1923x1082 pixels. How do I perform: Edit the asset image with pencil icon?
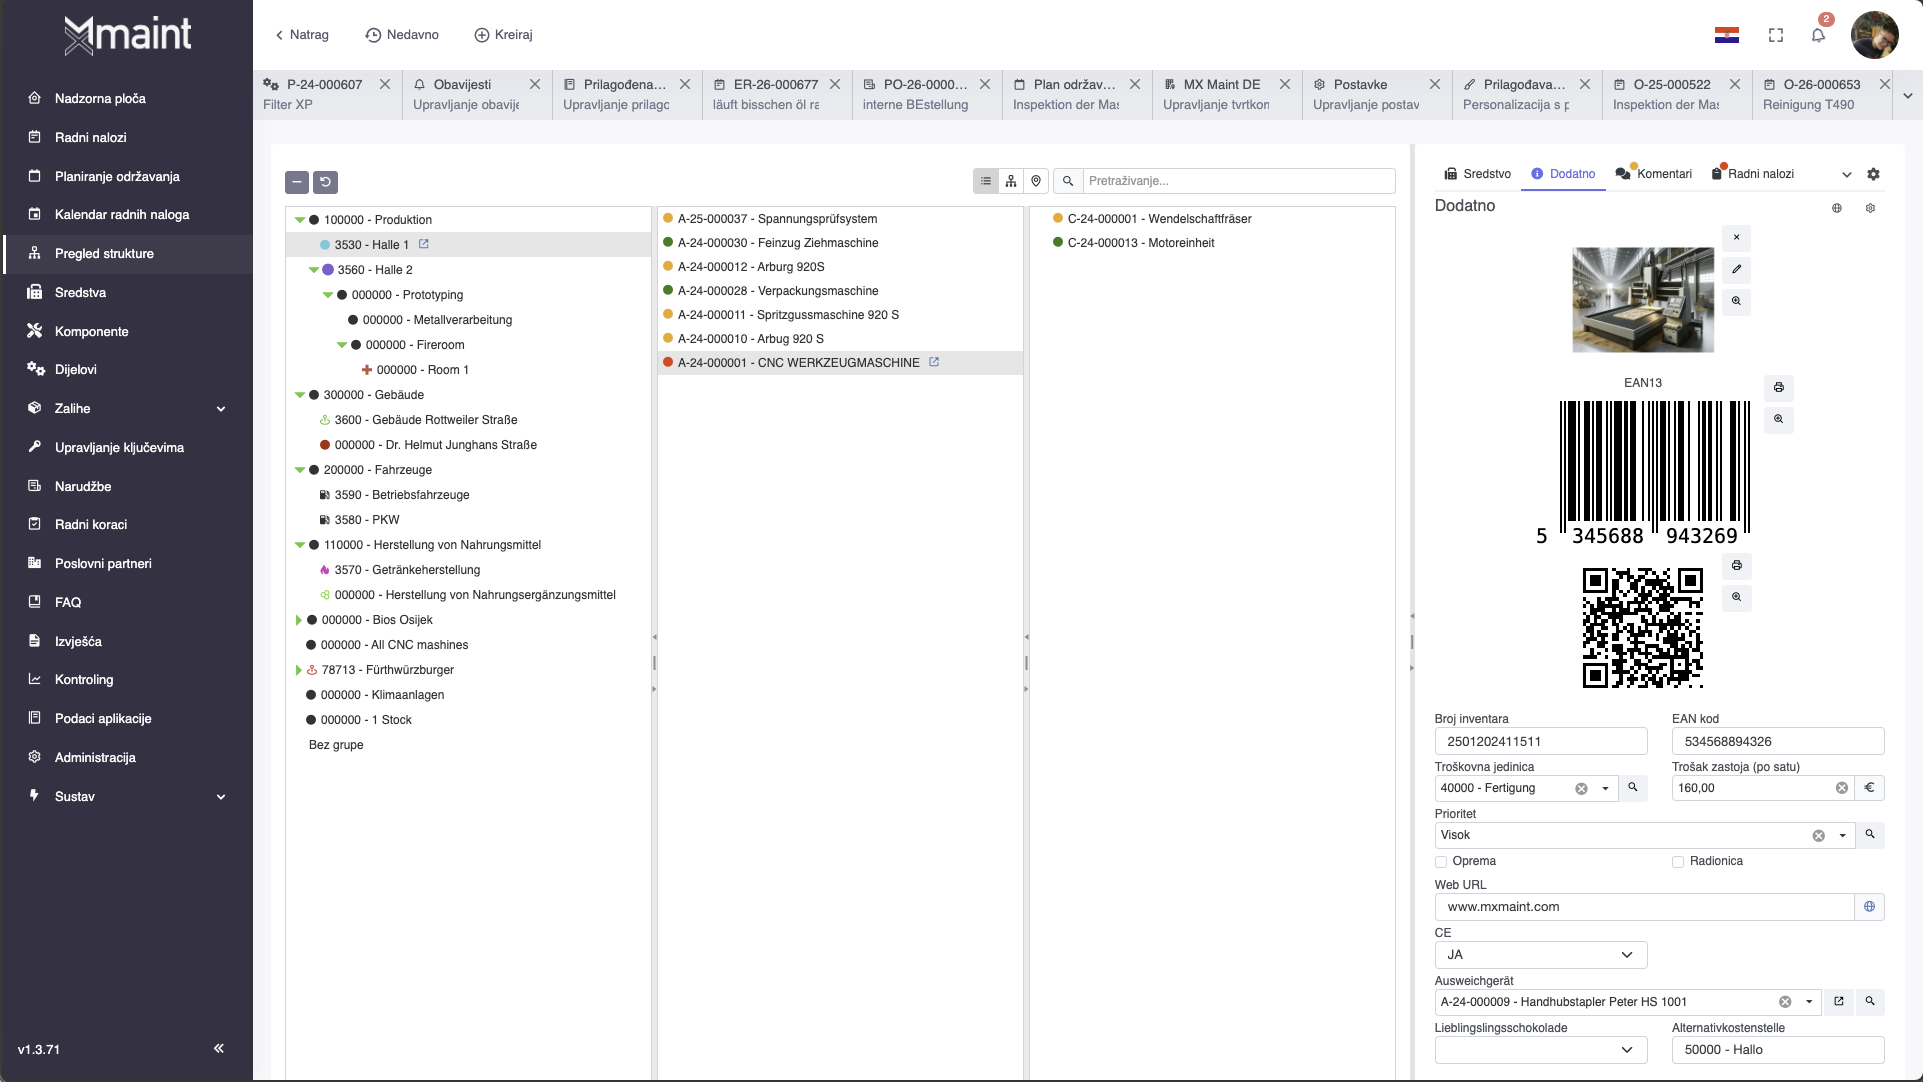click(1737, 269)
